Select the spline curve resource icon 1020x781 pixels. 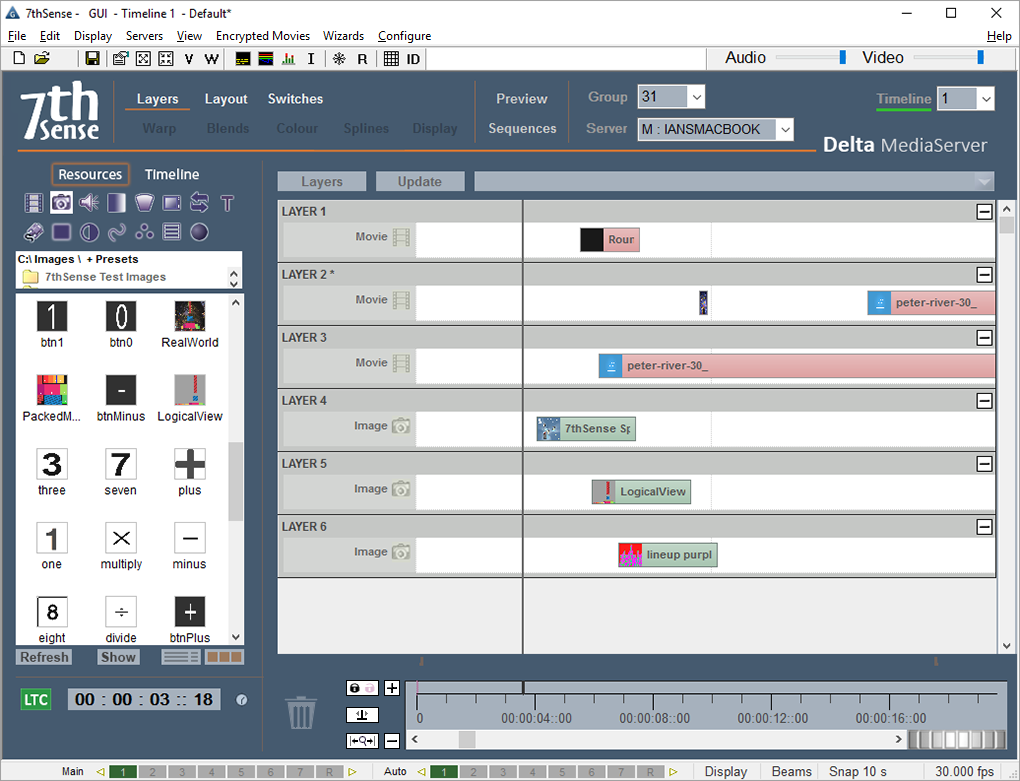(x=116, y=232)
